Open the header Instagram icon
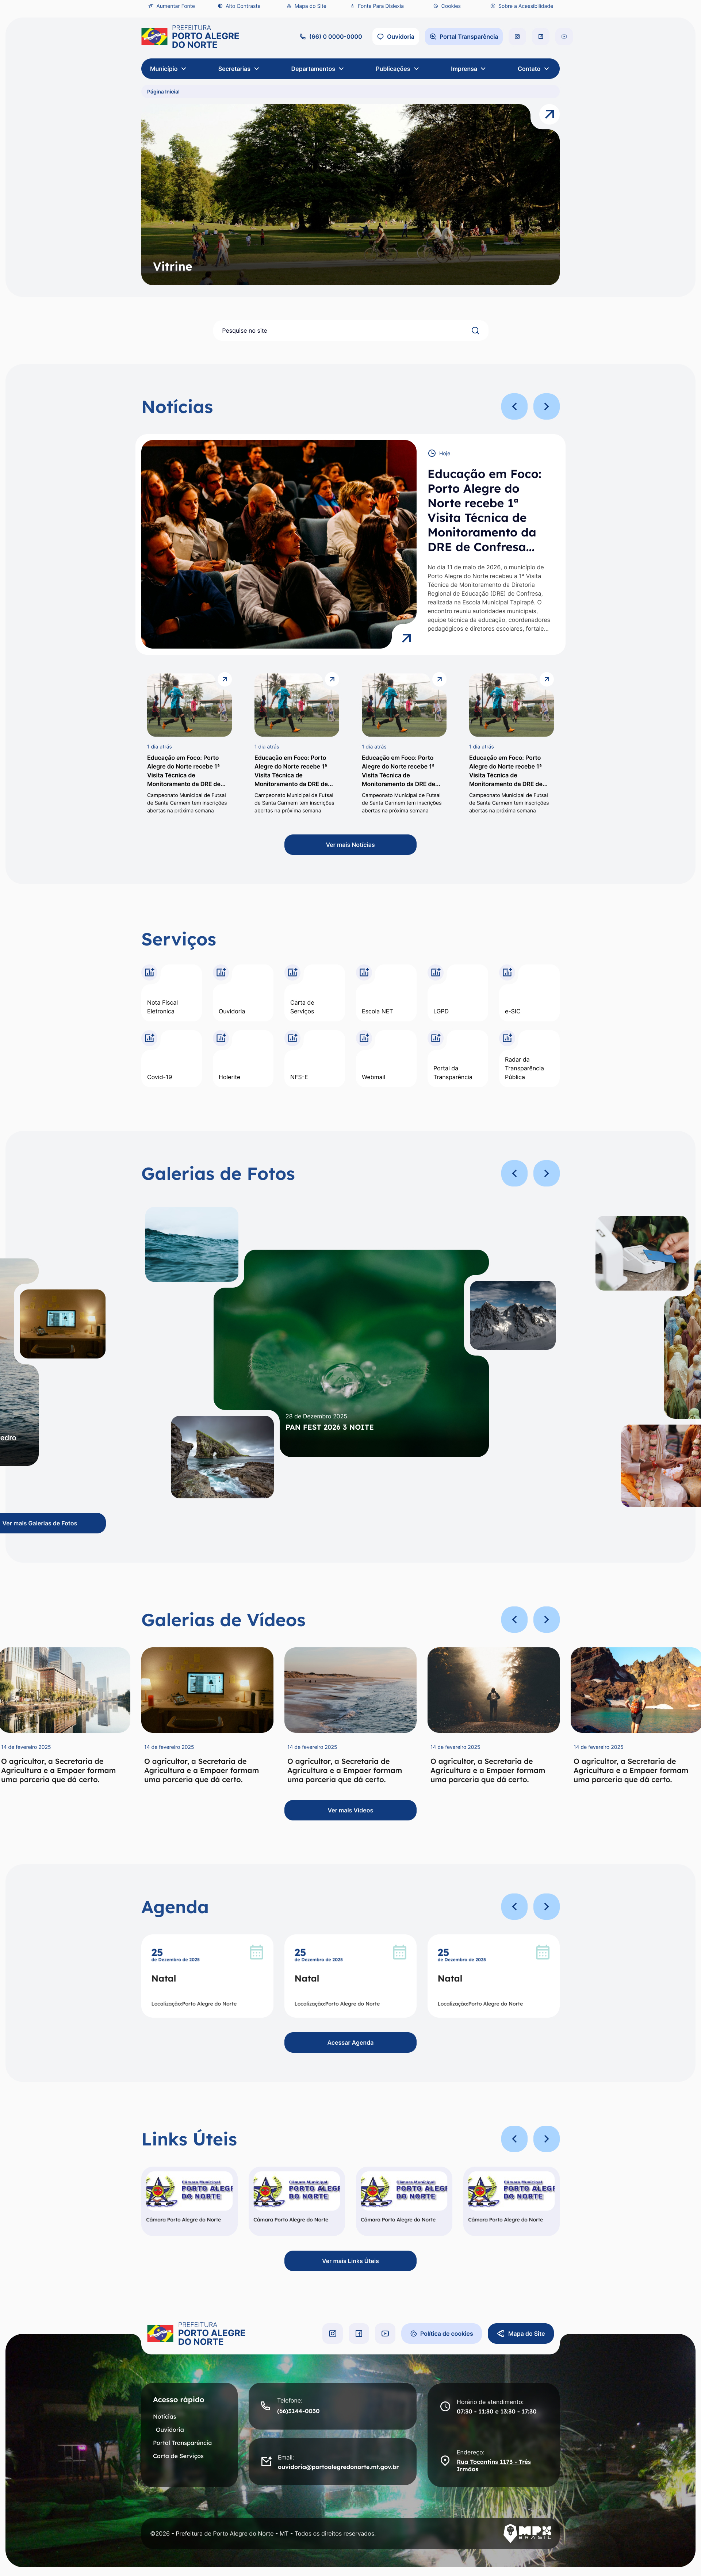This screenshot has width=701, height=2576. coord(517,37)
